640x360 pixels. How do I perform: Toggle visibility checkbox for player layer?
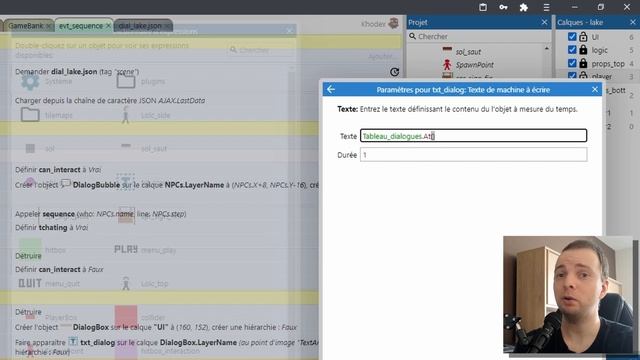(x=572, y=76)
